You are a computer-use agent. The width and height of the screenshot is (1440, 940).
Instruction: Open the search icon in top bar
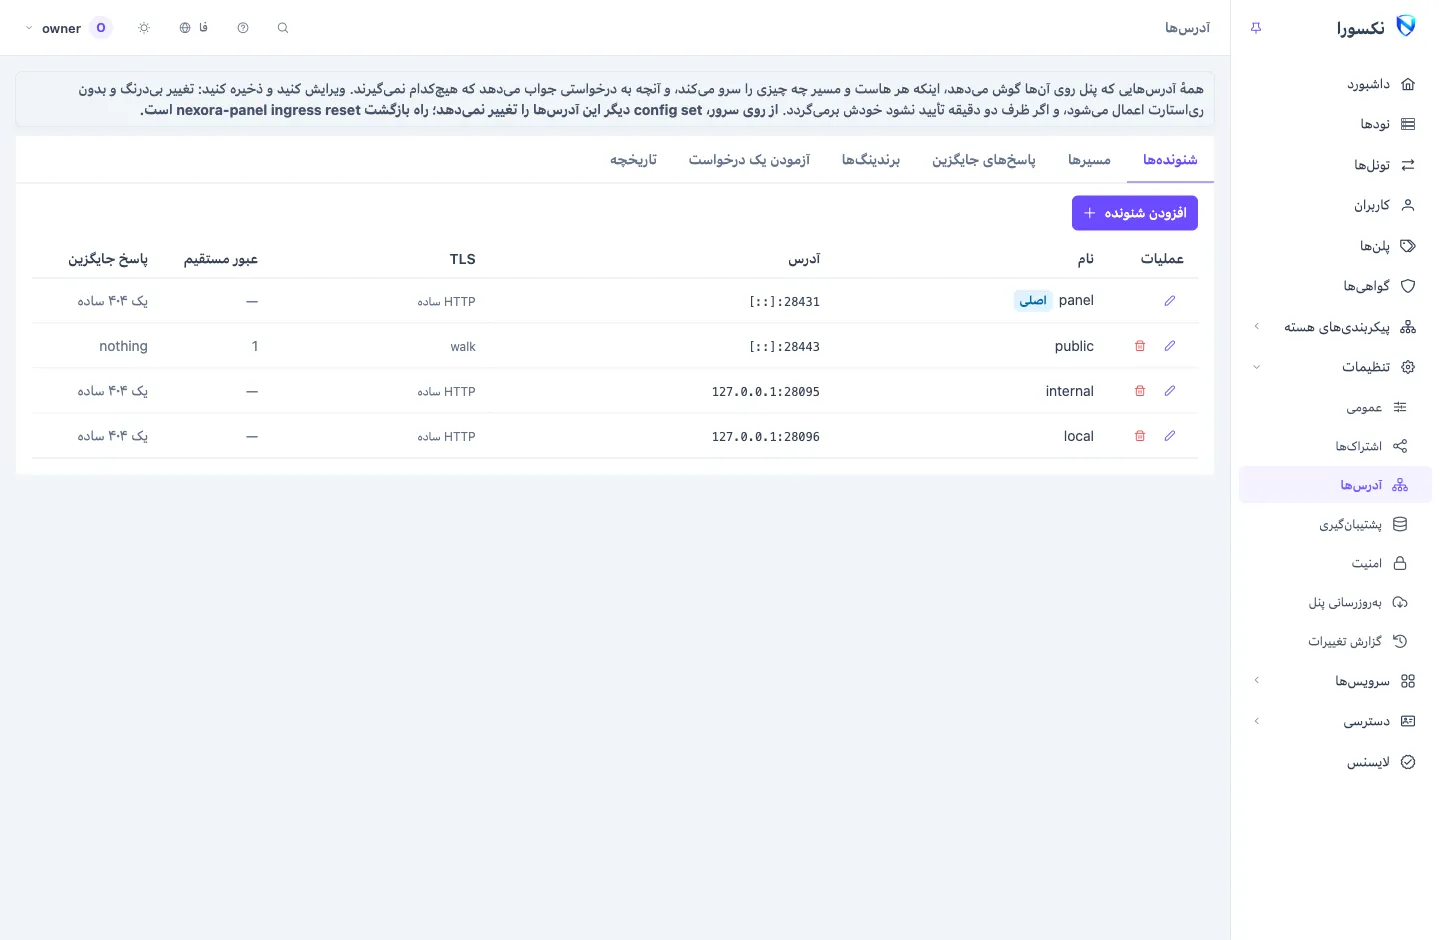pyautogui.click(x=283, y=28)
